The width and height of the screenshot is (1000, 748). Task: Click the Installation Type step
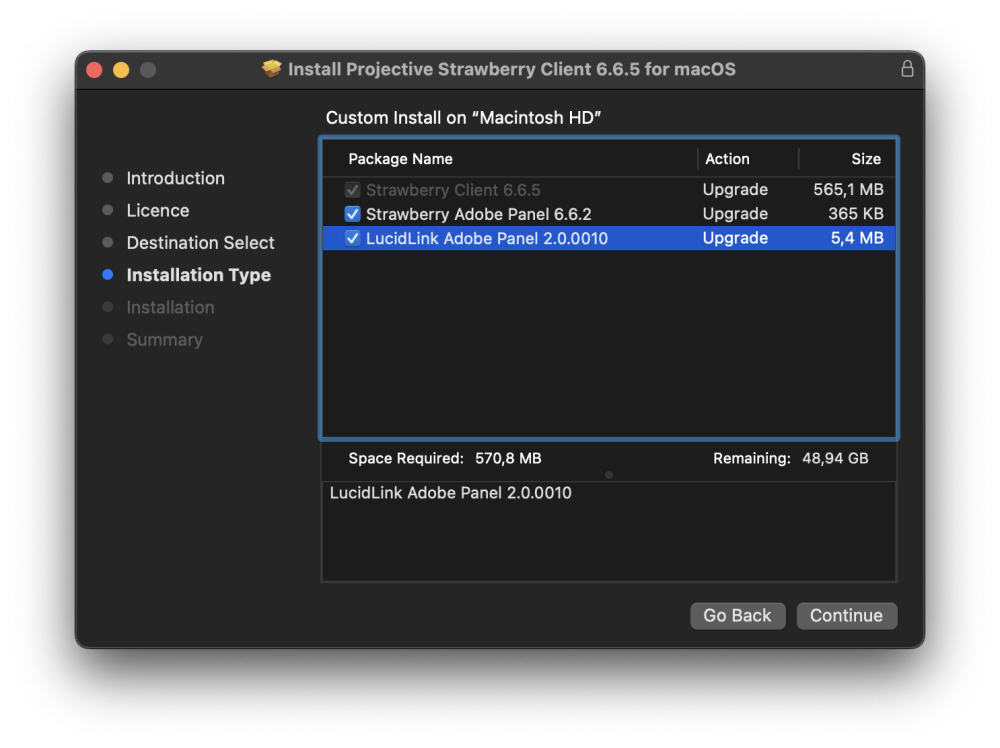coord(198,275)
